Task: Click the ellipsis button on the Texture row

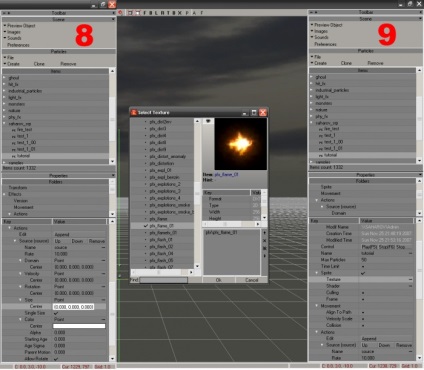Action: pyautogui.click(x=411, y=279)
